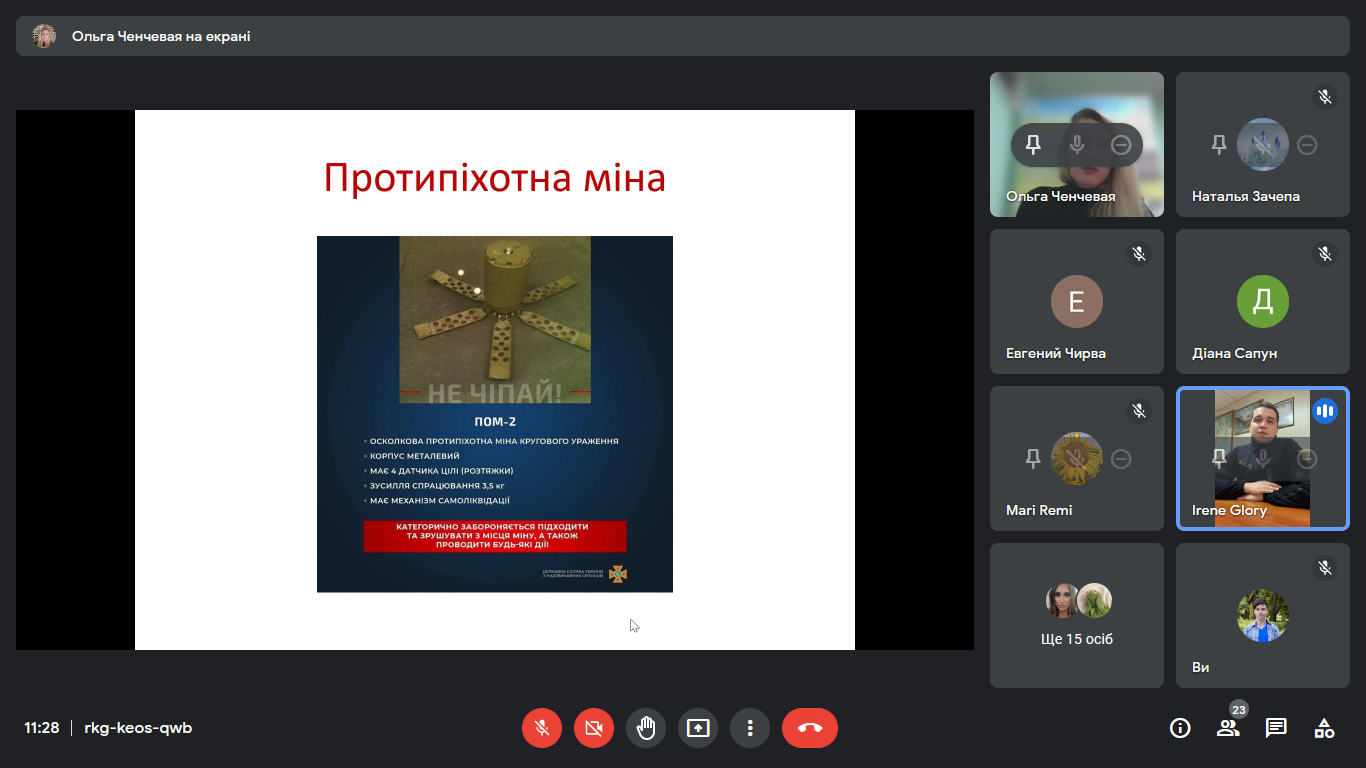
Task: Pin Mari Remi's tile
Action: tap(1033, 459)
